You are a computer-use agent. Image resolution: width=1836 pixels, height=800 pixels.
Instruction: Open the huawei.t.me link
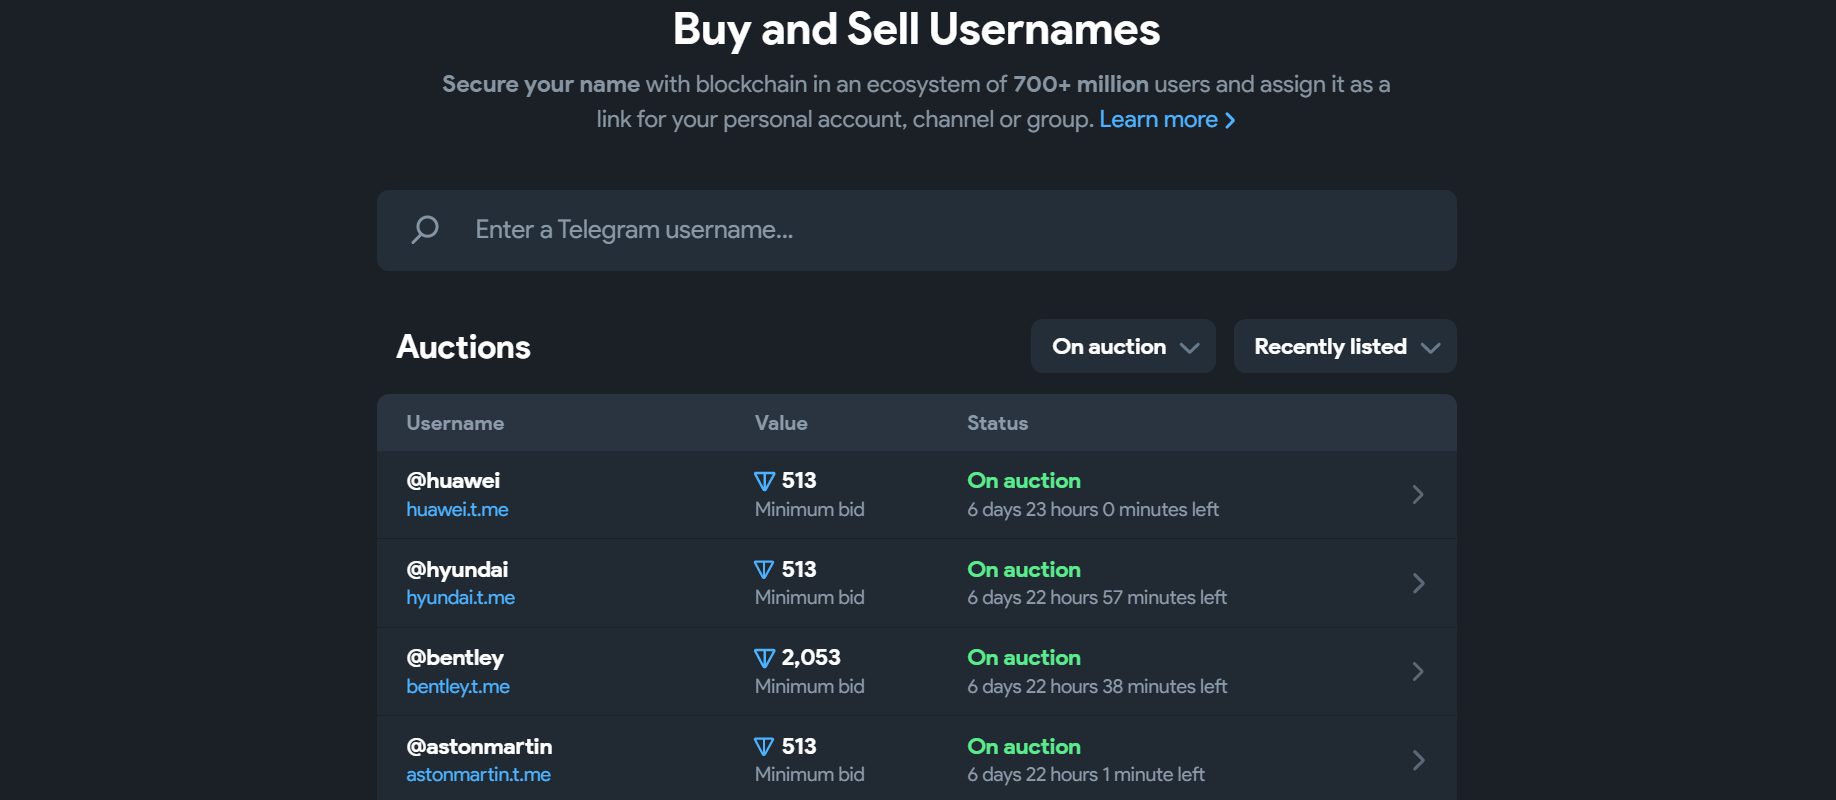click(457, 510)
